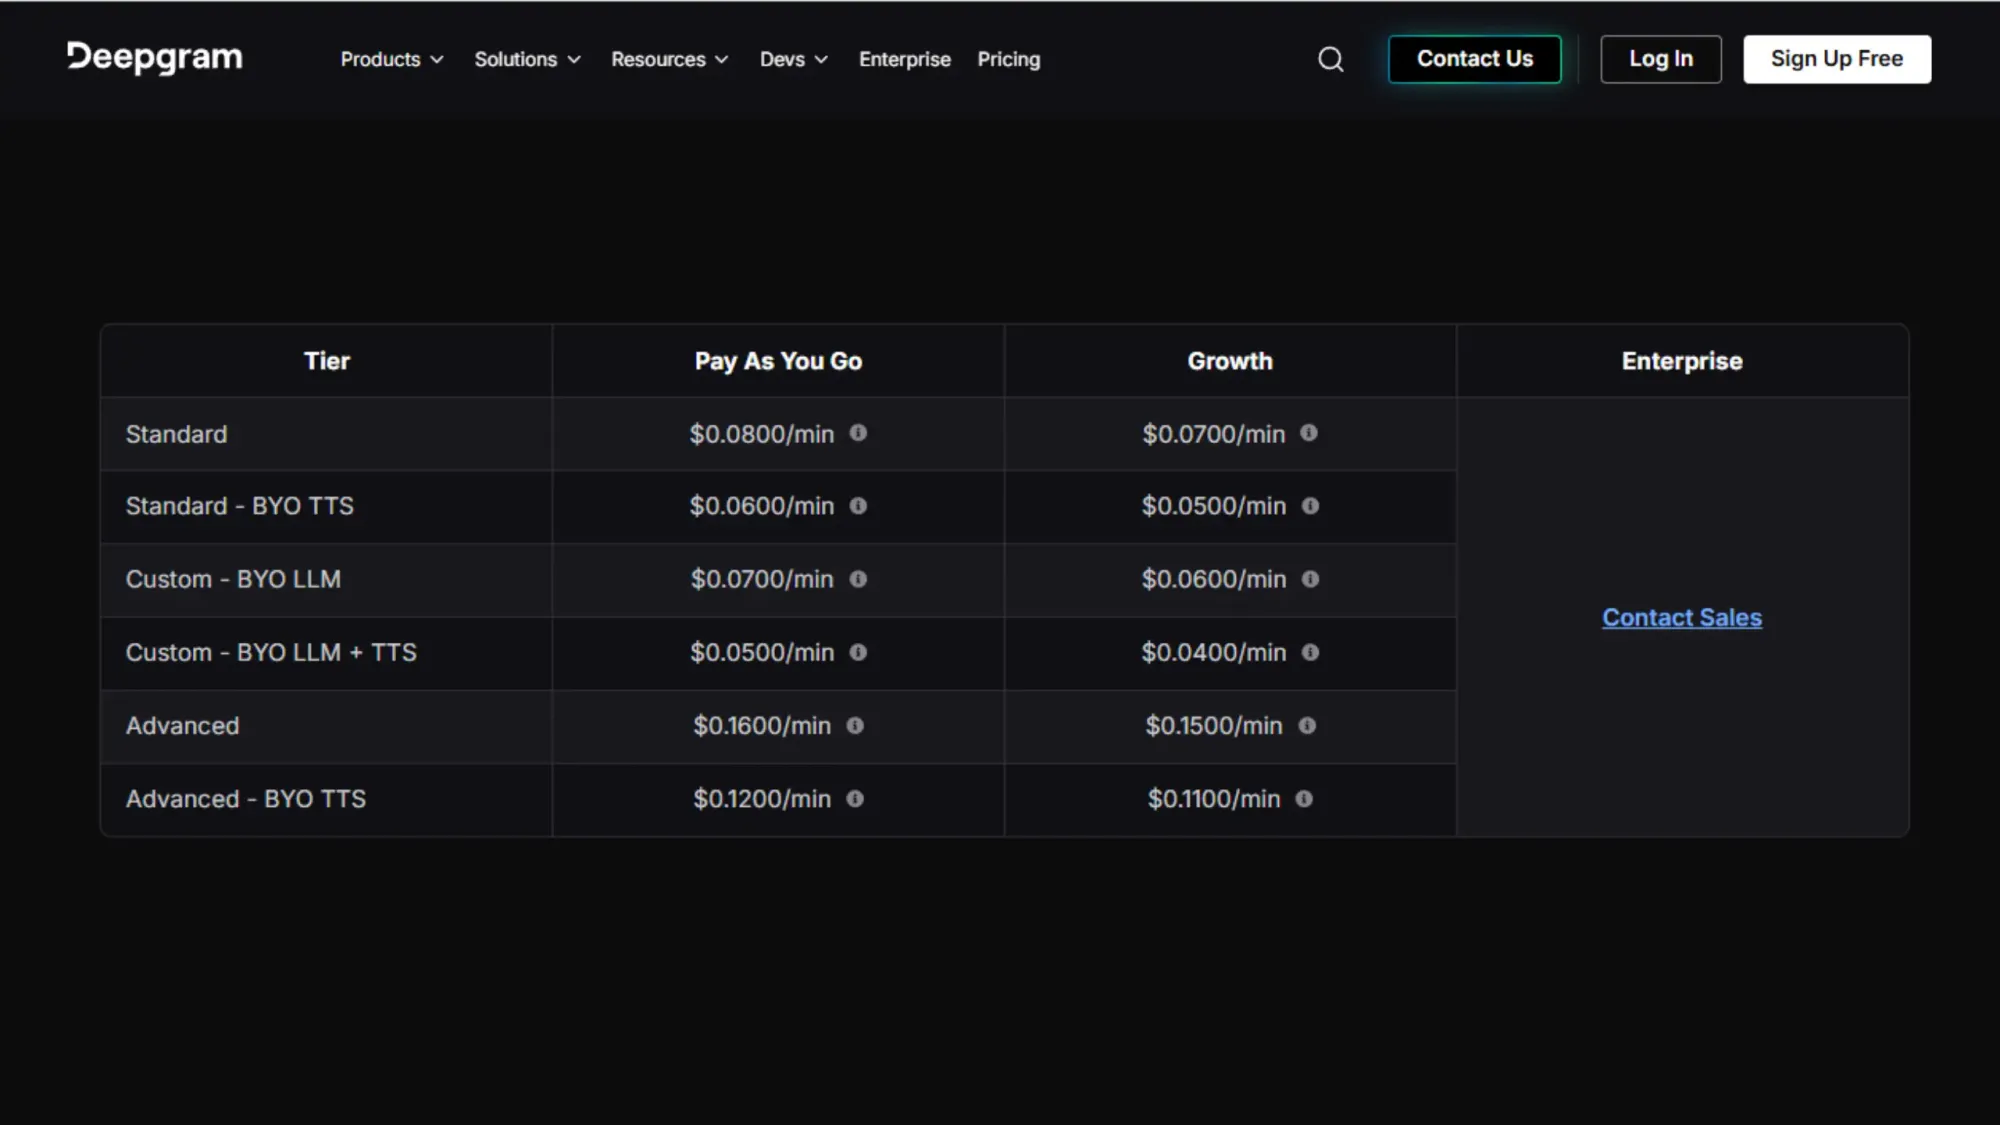Open the search icon in the navigation bar
Screen dimensions: 2000x1125
(1330, 59)
